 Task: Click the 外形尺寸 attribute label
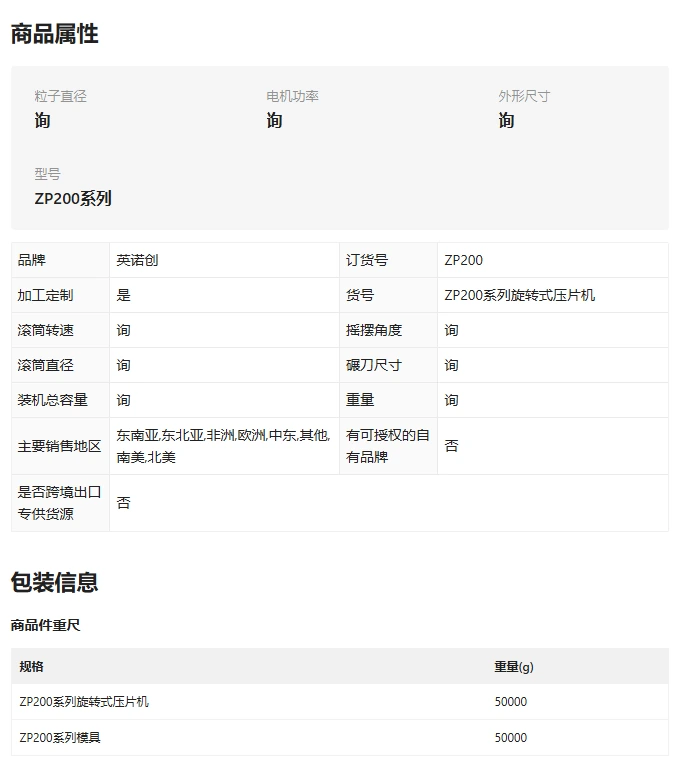pyautogui.click(x=524, y=96)
